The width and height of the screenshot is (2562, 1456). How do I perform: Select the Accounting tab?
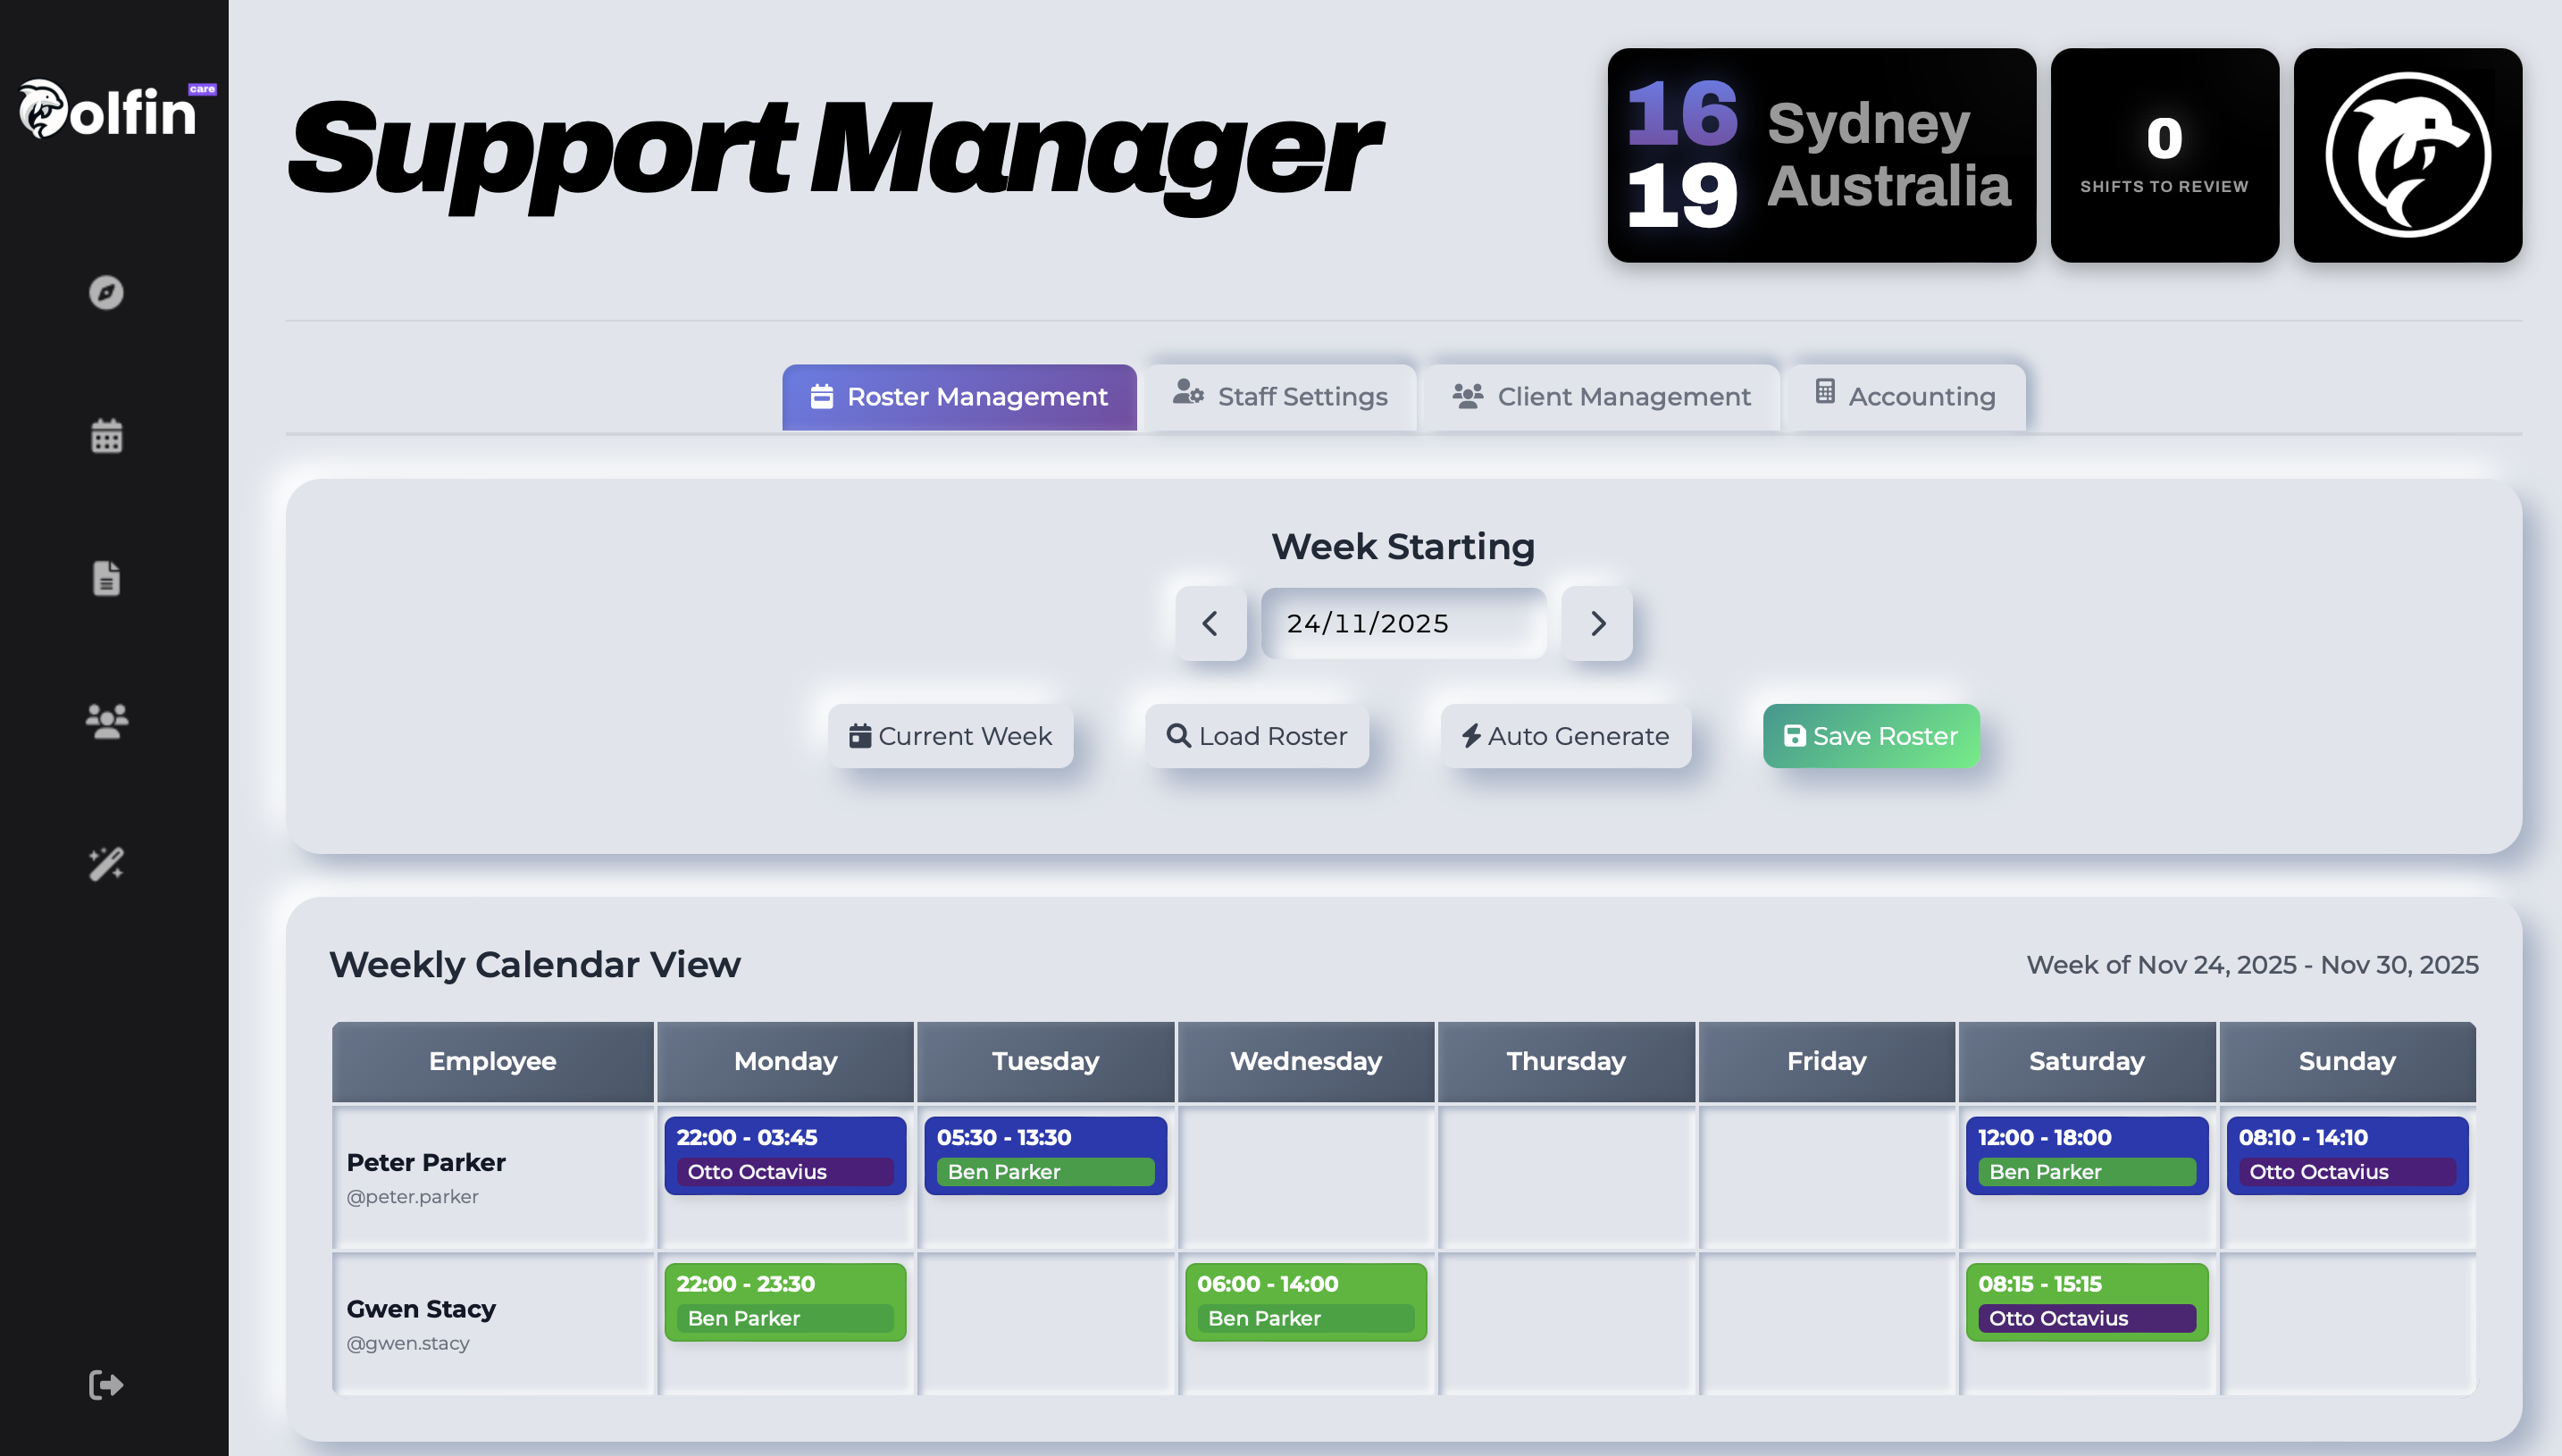[x=1906, y=397]
